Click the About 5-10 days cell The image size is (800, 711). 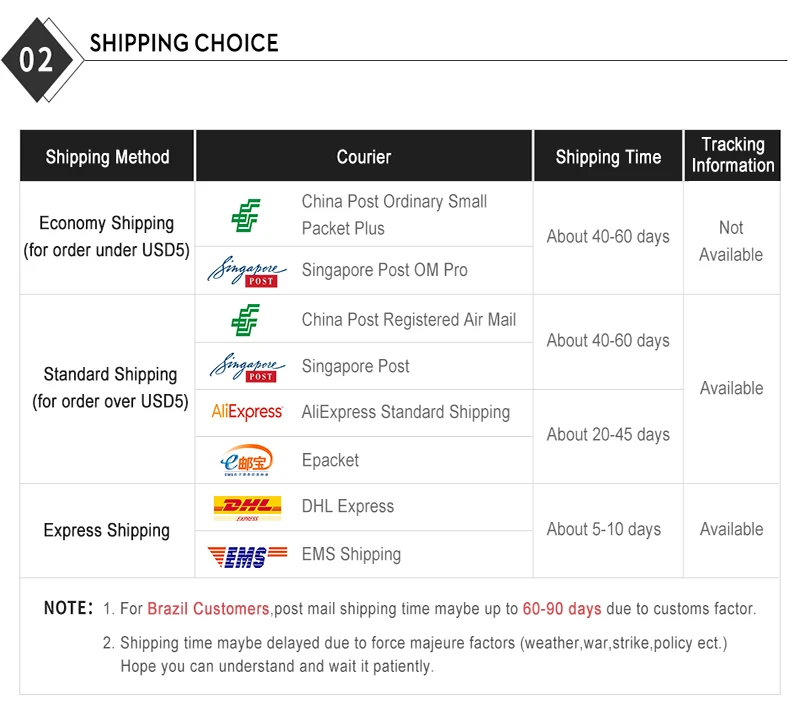point(603,529)
